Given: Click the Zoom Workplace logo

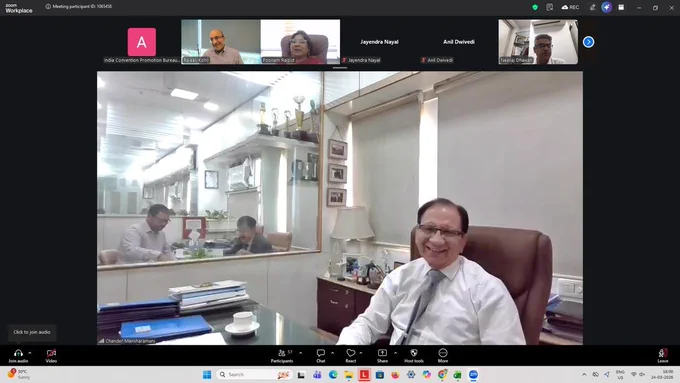Looking at the screenshot, I should click(x=19, y=8).
